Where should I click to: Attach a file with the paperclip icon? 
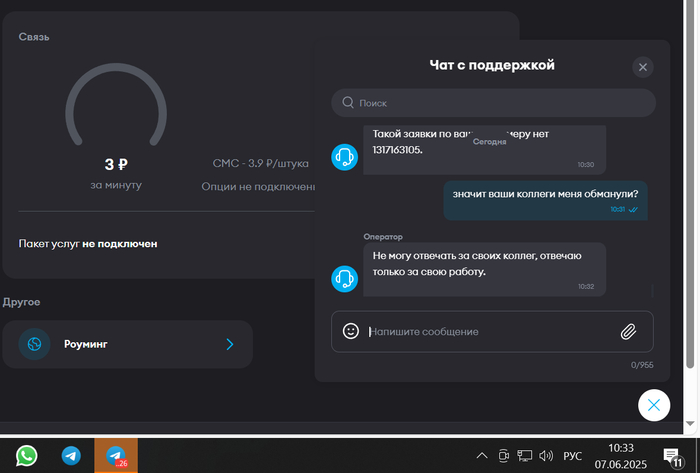pos(628,331)
